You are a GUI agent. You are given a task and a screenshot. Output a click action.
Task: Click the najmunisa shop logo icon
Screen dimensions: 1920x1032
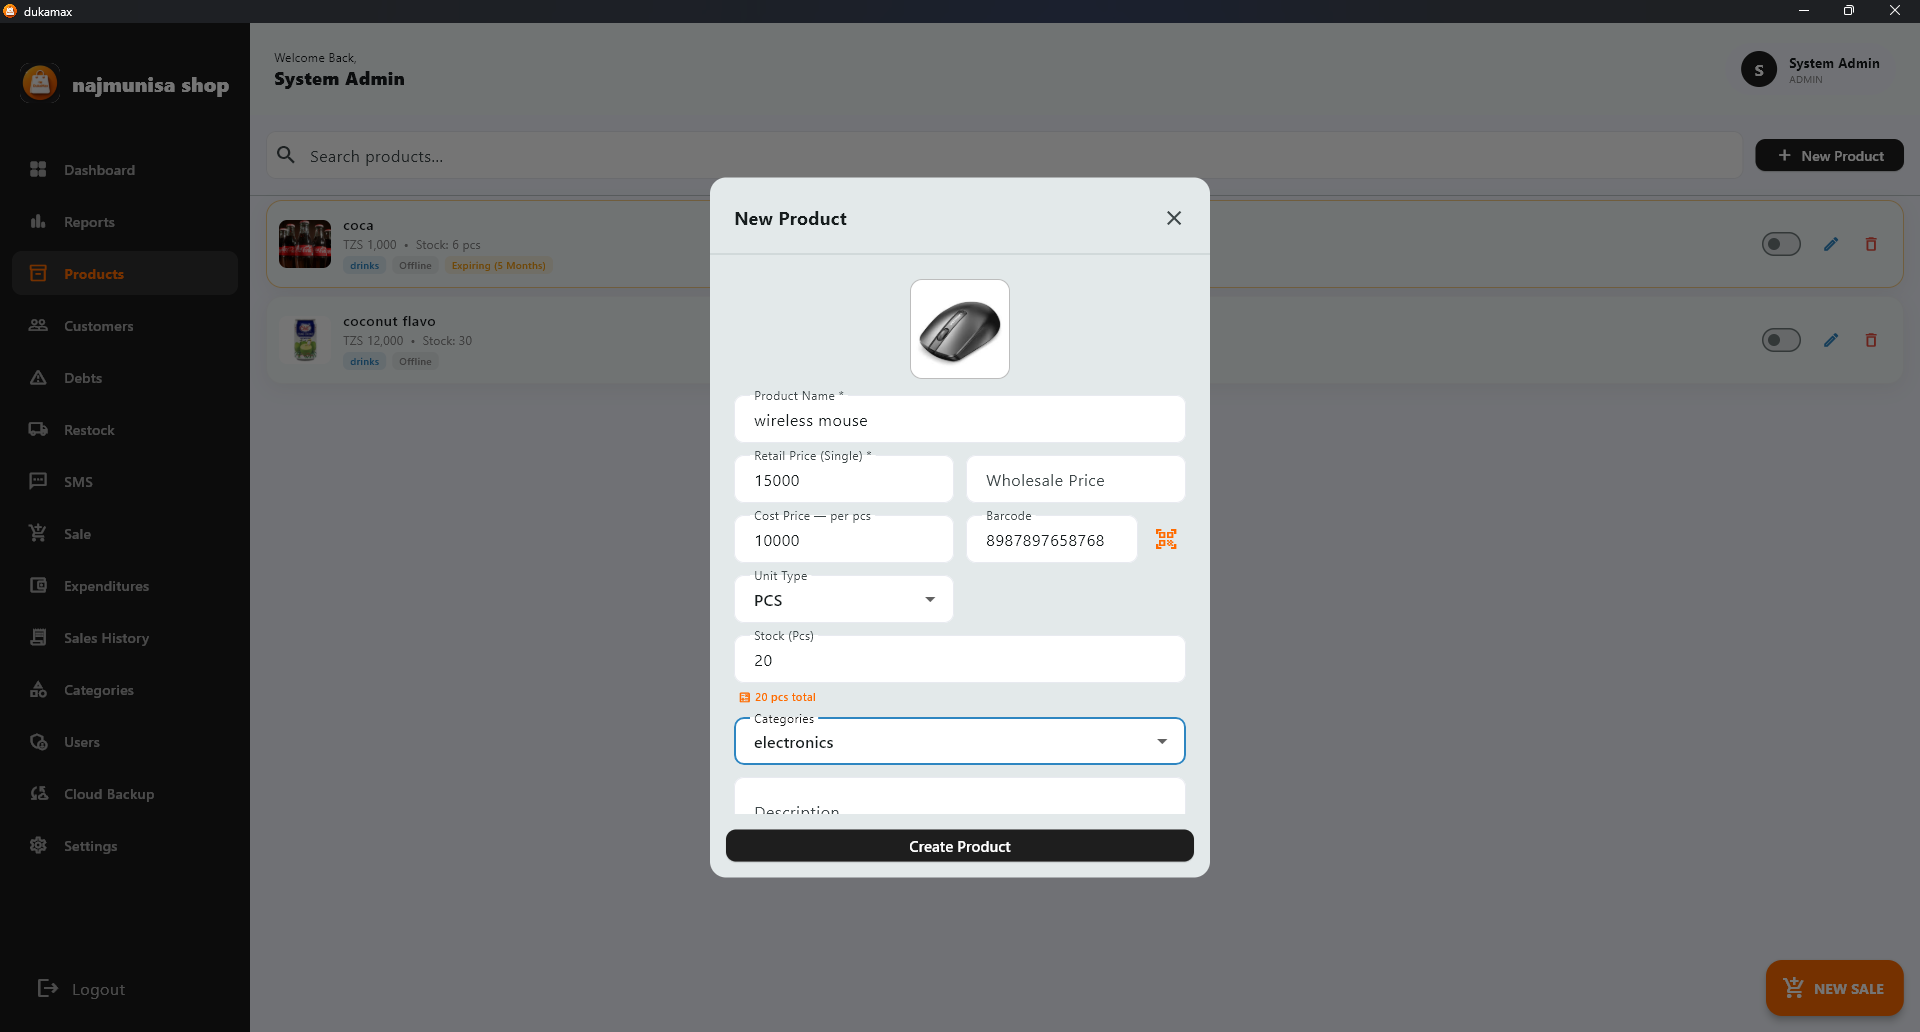coord(40,84)
